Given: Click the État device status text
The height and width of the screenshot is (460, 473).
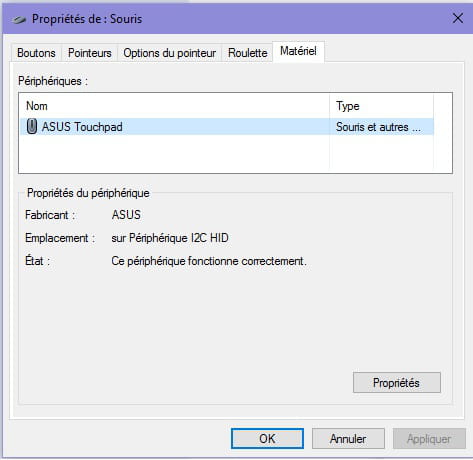Looking at the screenshot, I should 209,261.
